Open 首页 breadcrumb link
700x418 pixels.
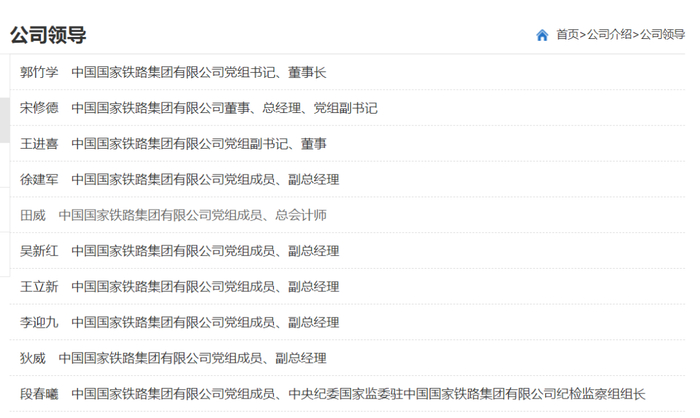click(567, 34)
